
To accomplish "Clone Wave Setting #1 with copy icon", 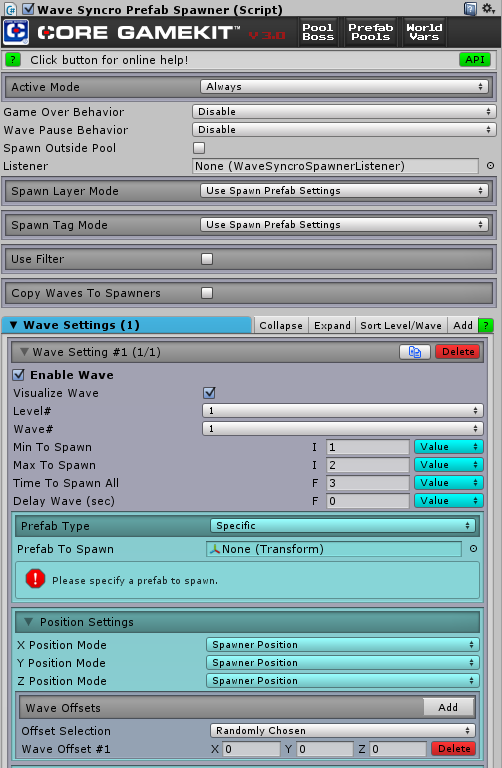I will (x=415, y=352).
